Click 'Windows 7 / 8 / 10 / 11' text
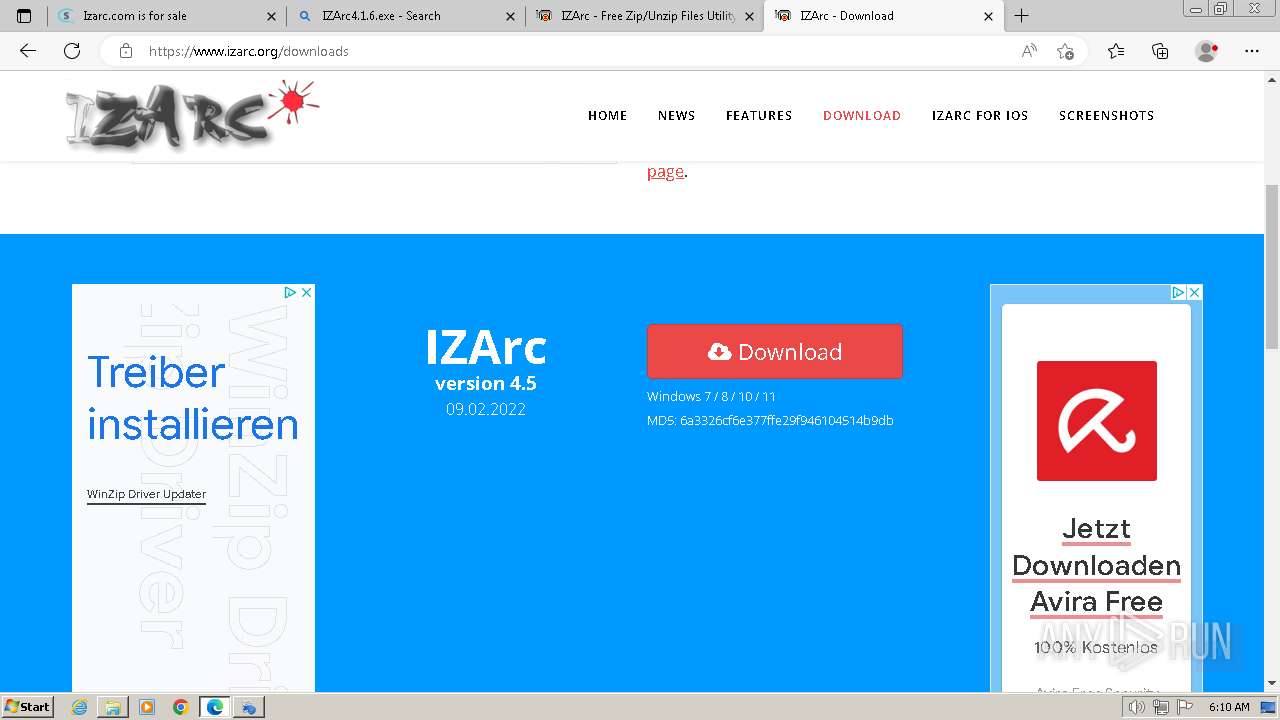The height and width of the screenshot is (720, 1280). [711, 396]
